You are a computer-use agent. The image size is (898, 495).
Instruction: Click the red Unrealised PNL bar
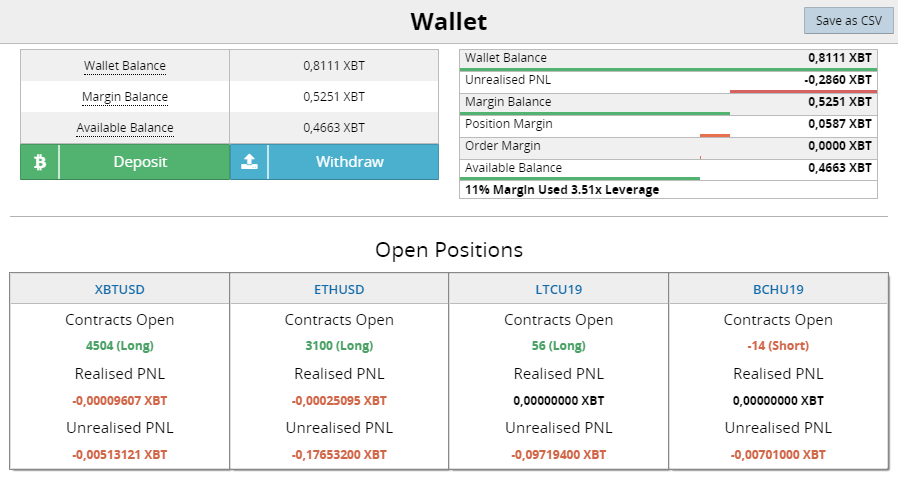(x=804, y=92)
